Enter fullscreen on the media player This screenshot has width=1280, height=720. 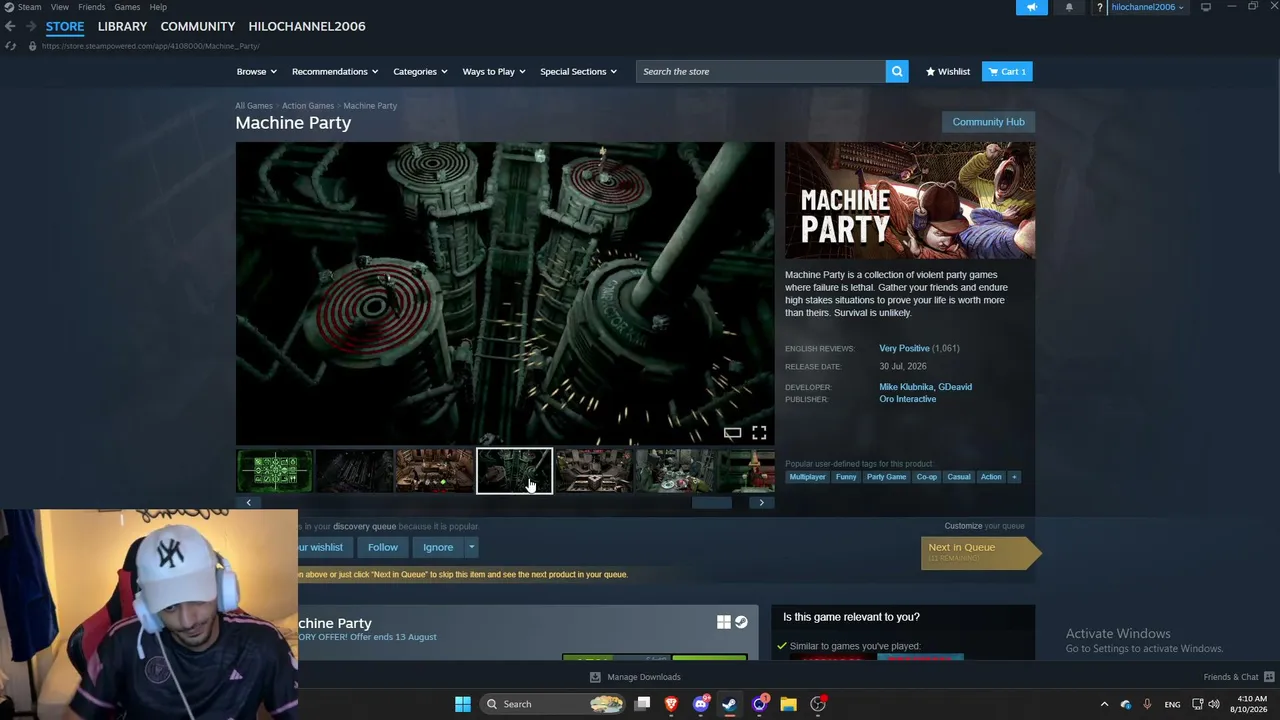tap(759, 433)
